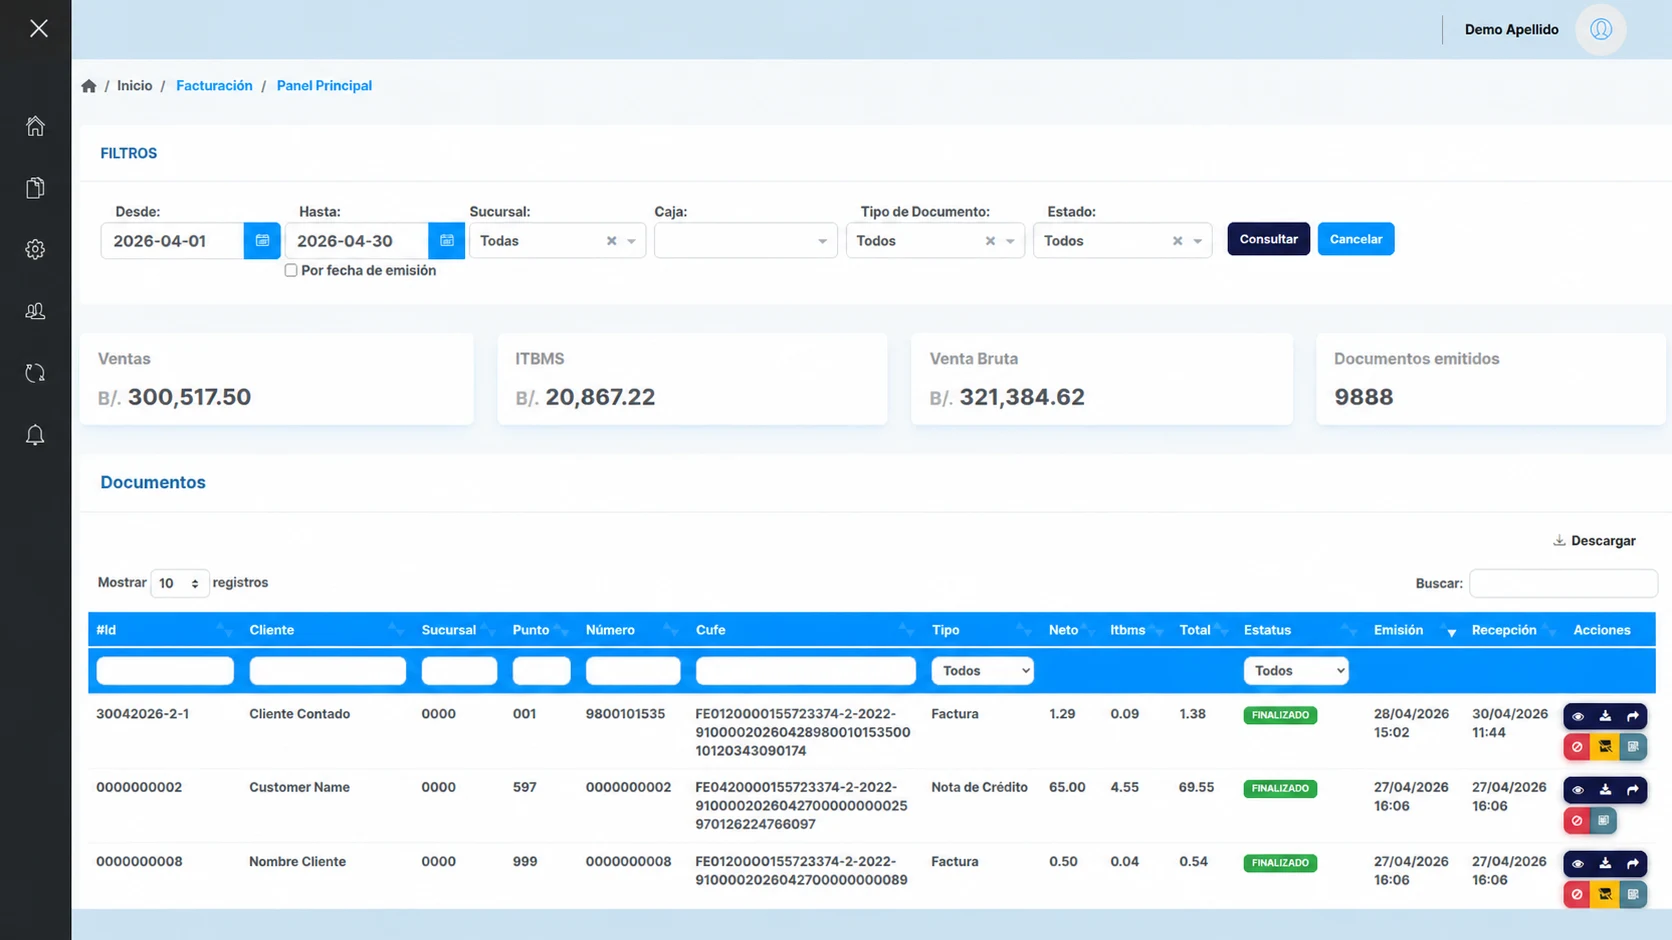Open the notifications bell in the sidebar
The width and height of the screenshot is (1672, 940).
coord(35,435)
